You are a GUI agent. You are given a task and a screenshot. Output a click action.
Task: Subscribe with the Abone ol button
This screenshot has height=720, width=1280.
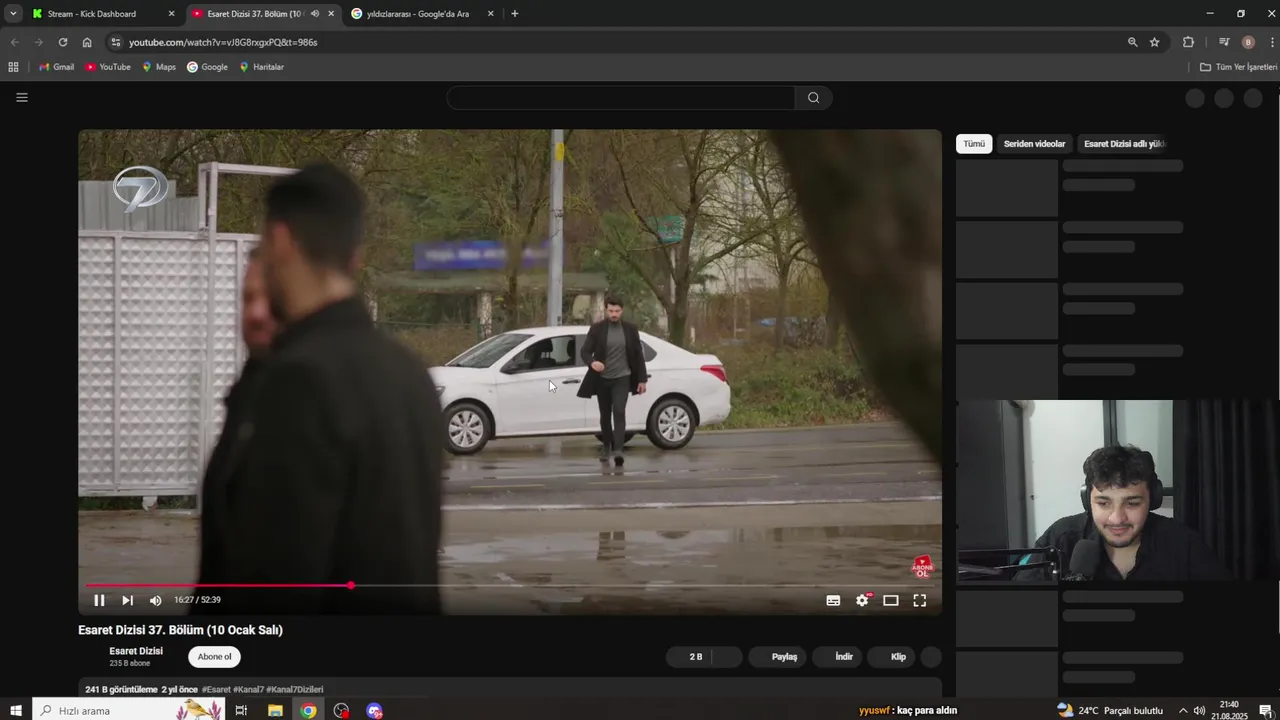pyautogui.click(x=214, y=657)
